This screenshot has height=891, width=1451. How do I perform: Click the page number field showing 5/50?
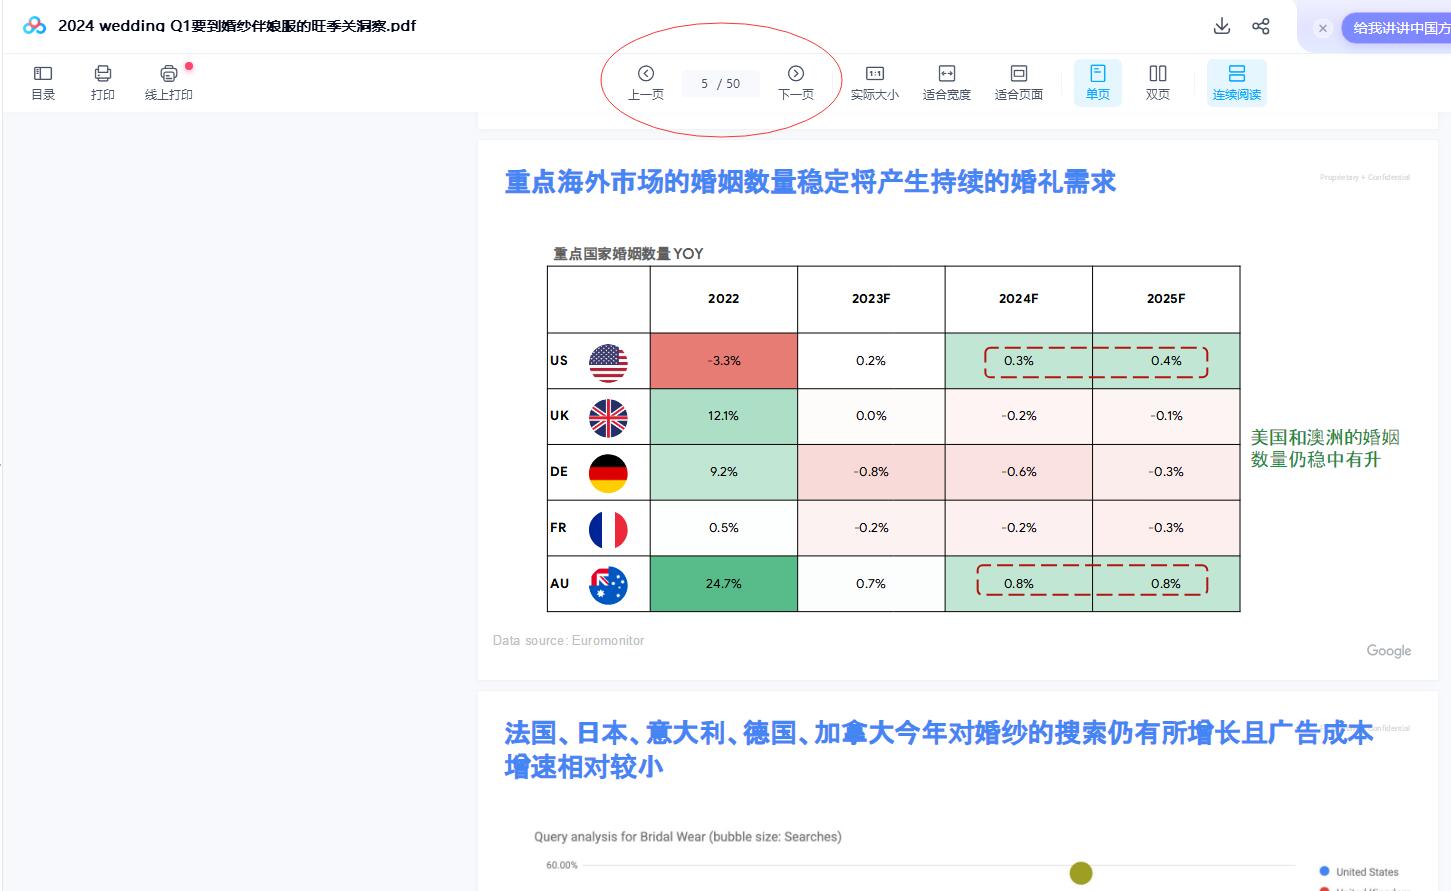(720, 83)
